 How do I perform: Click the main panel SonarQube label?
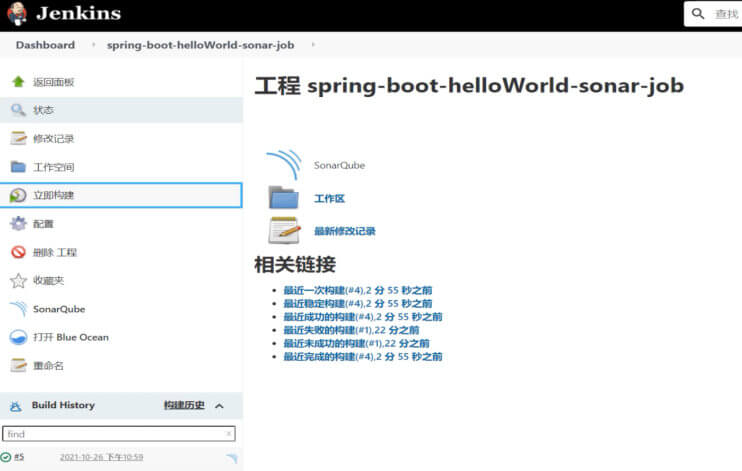tap(339, 165)
